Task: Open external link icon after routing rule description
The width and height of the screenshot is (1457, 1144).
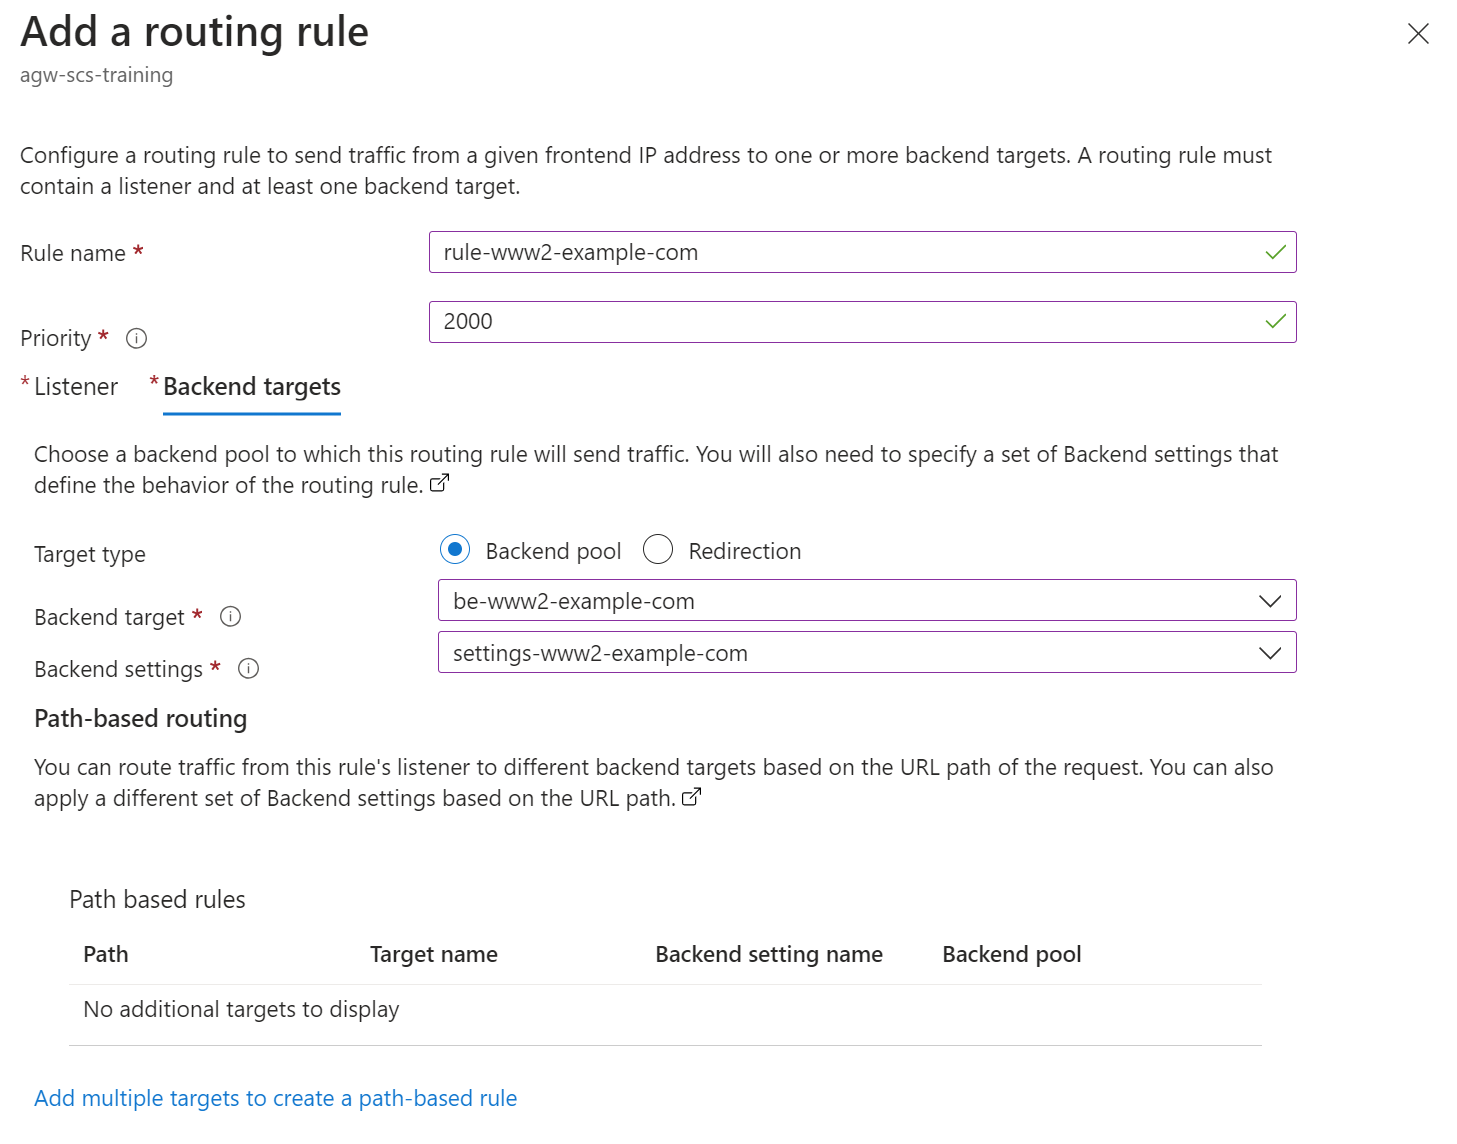Action: [440, 484]
